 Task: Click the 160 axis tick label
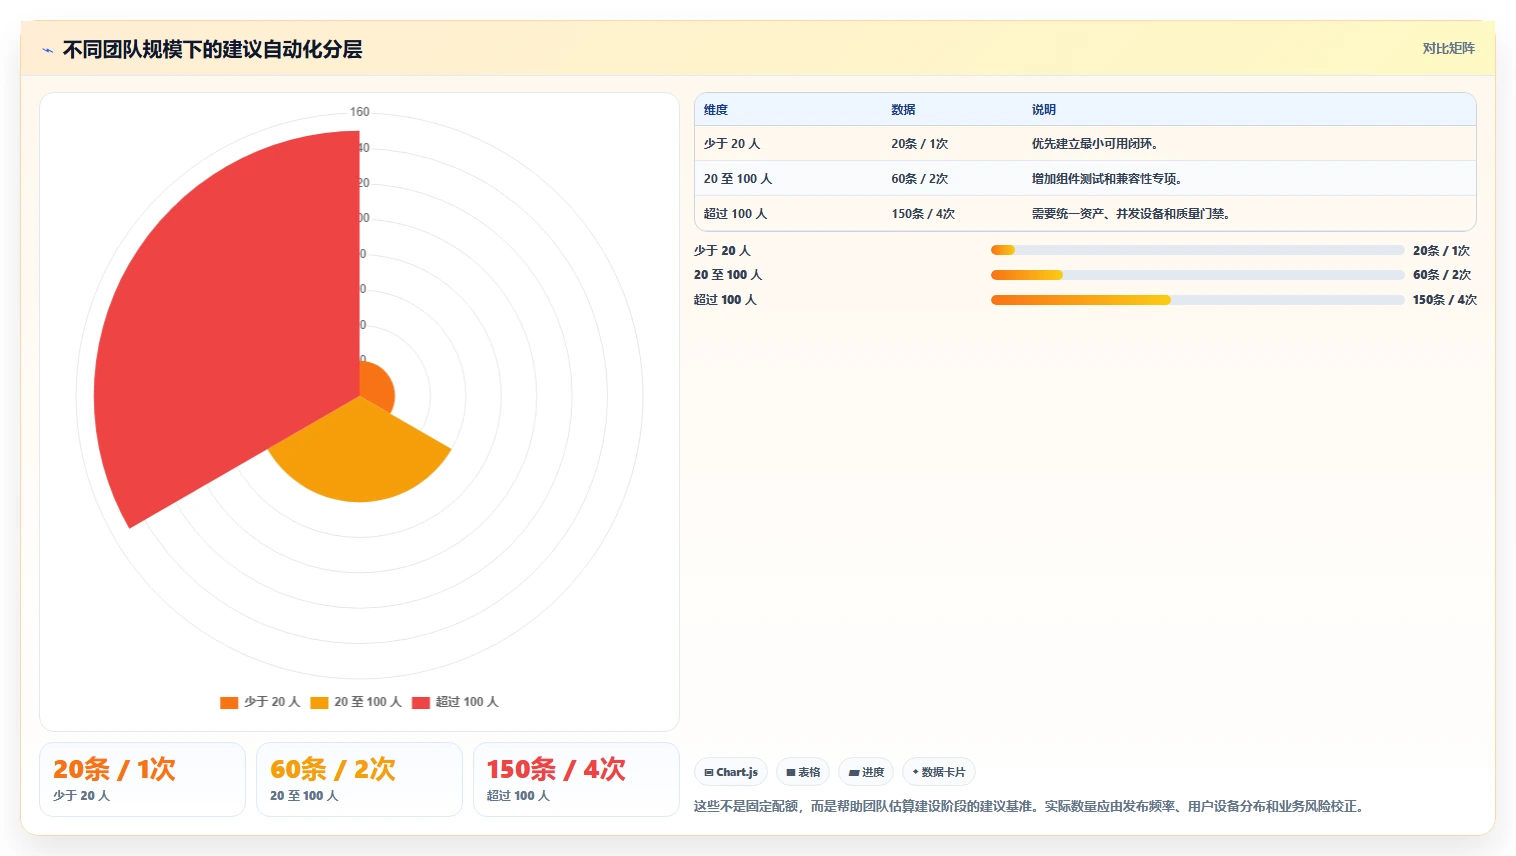pos(360,112)
